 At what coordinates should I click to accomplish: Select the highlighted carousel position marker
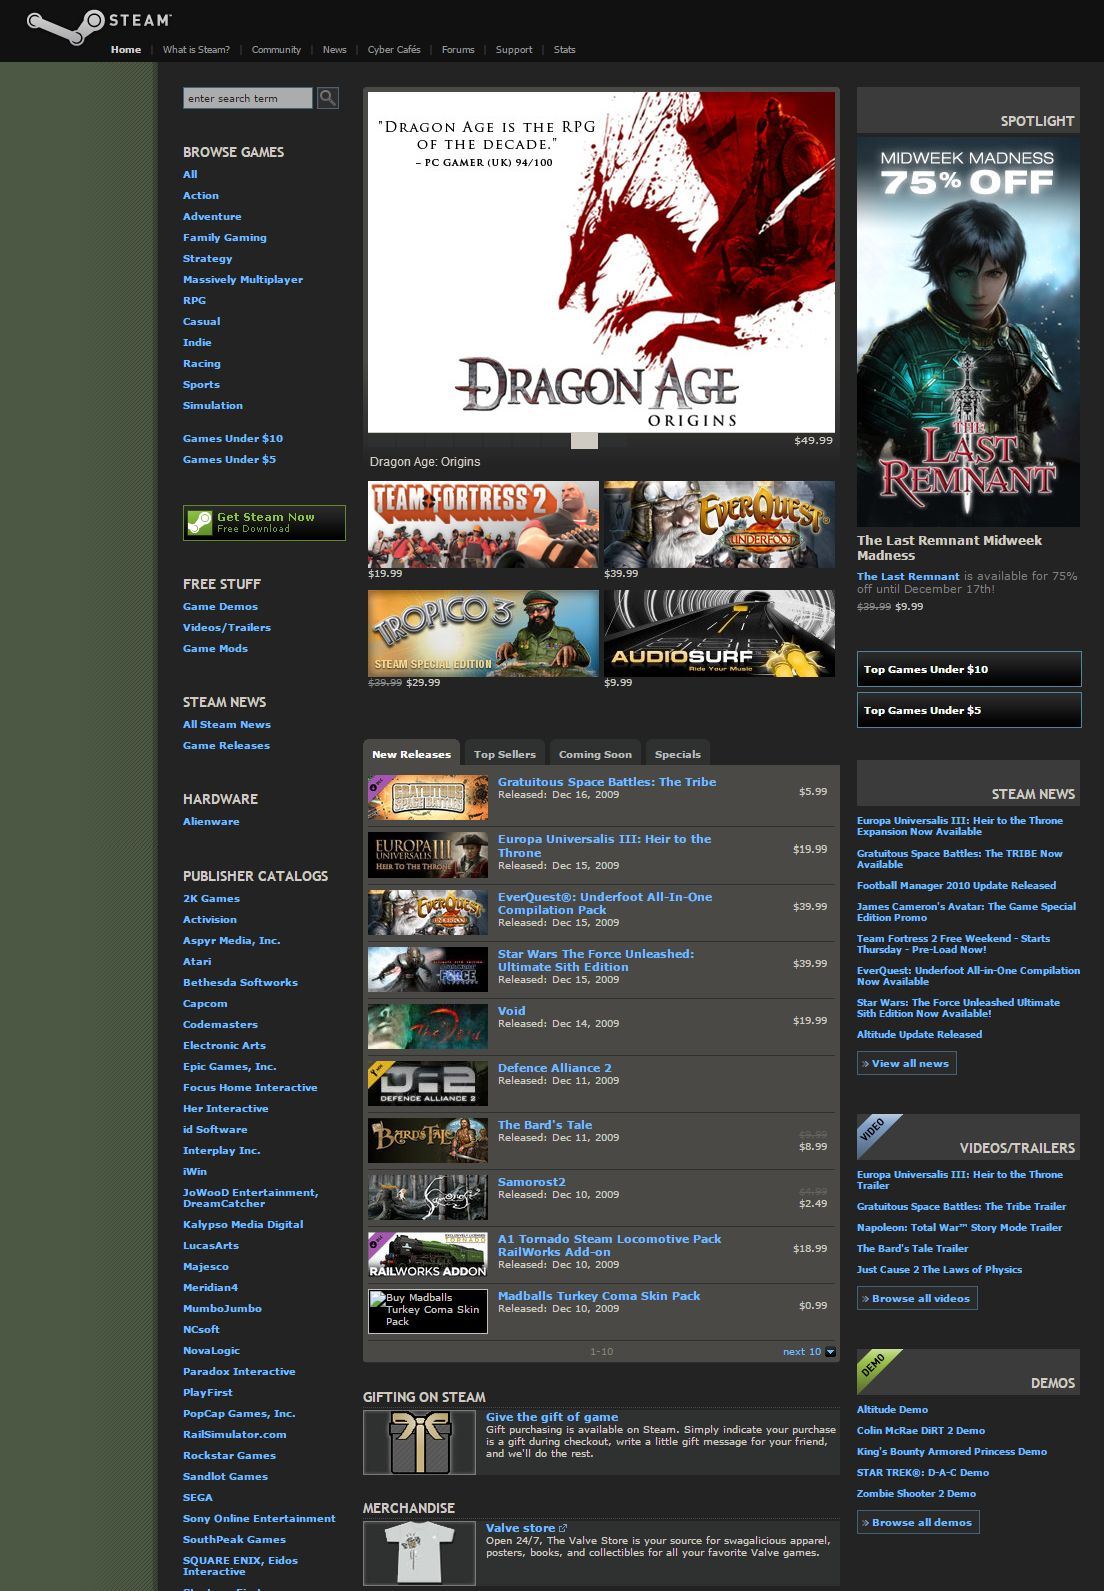tap(584, 441)
